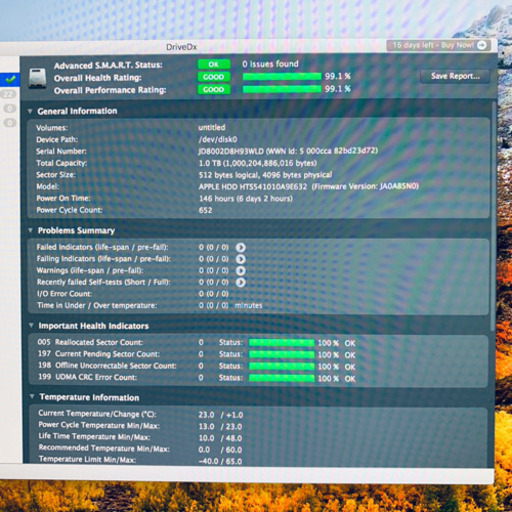Collapse the Problems Summary section
512x512 pixels.
30,230
